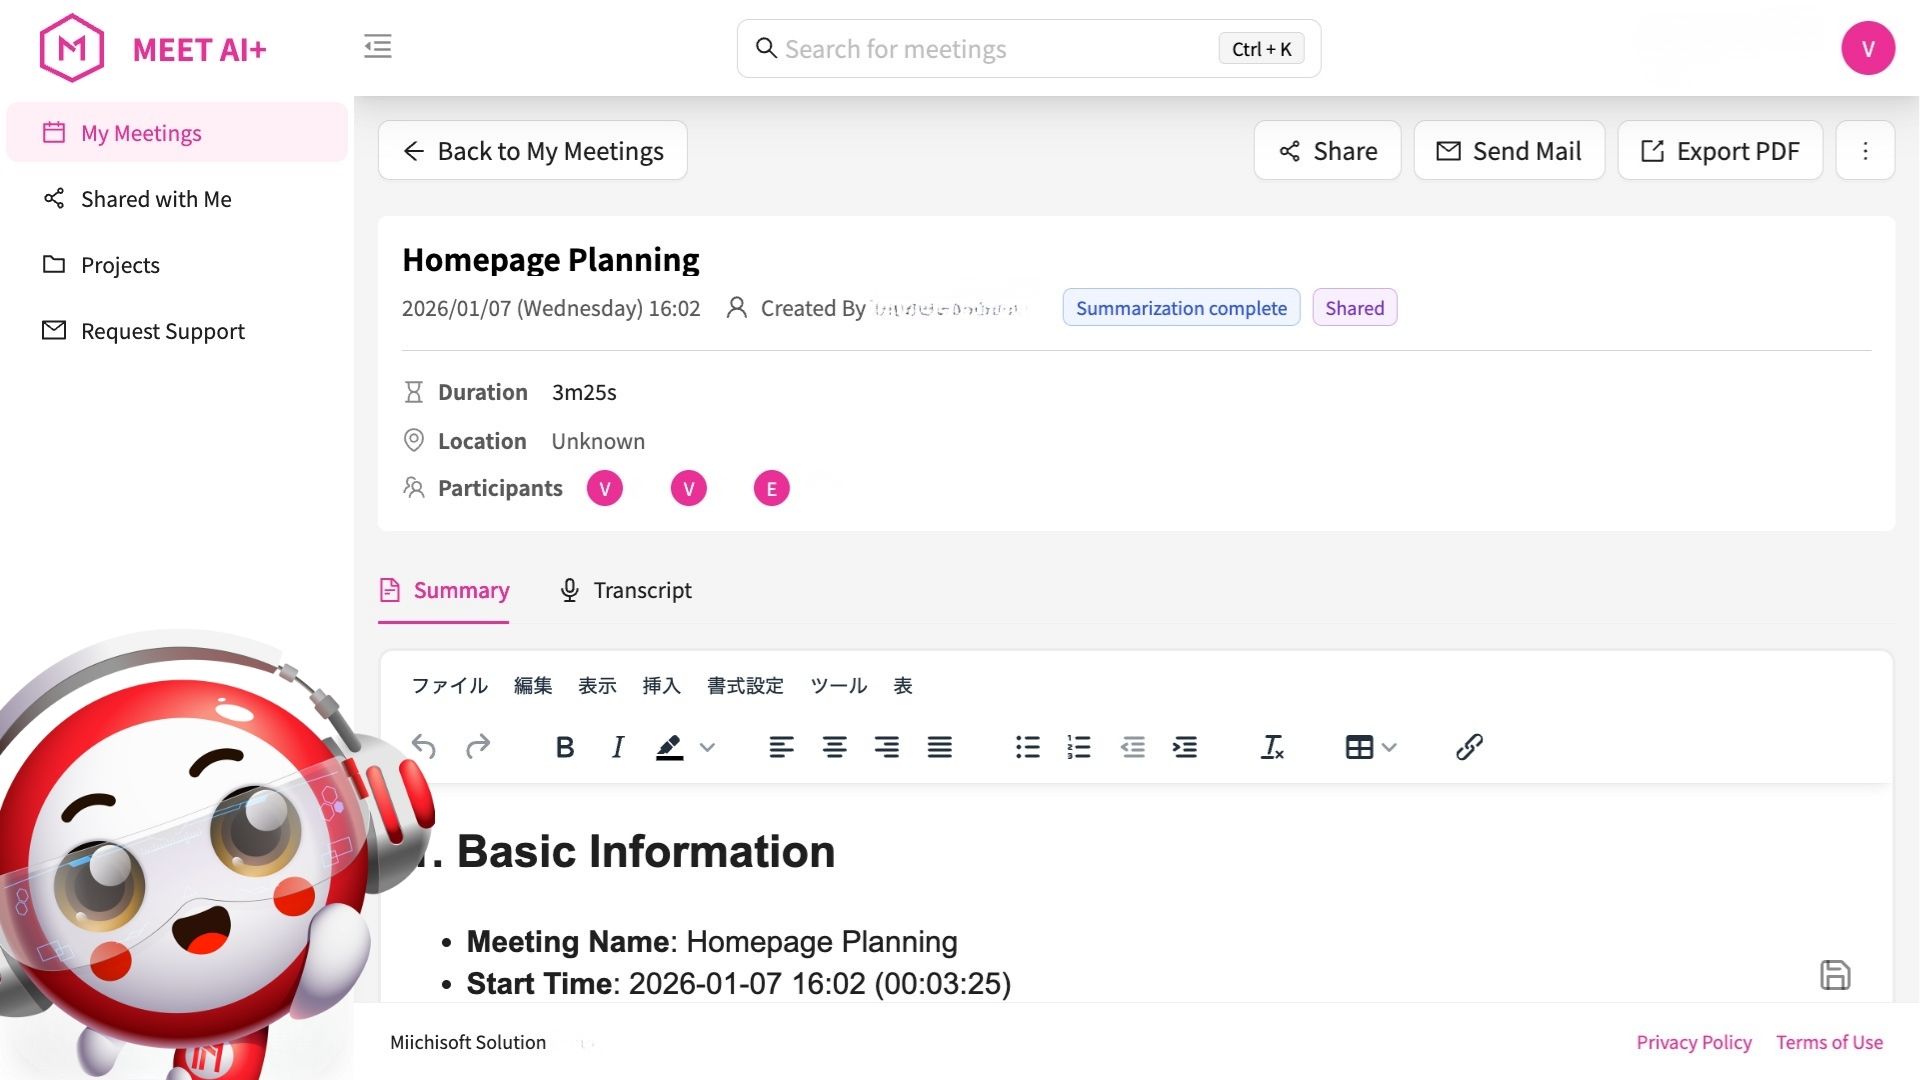Create a bulleted list

point(1027,747)
